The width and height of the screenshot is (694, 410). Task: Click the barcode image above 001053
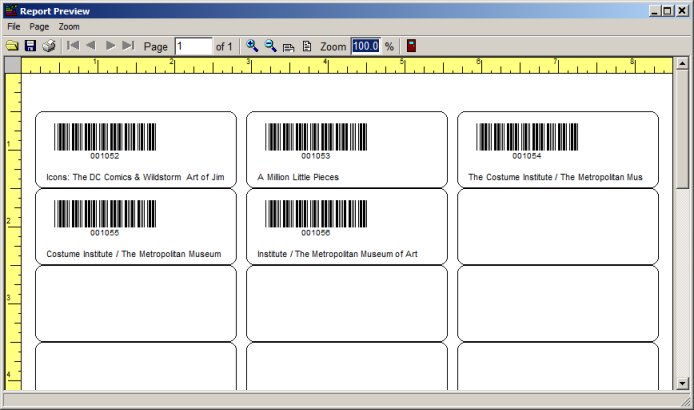[x=316, y=137]
